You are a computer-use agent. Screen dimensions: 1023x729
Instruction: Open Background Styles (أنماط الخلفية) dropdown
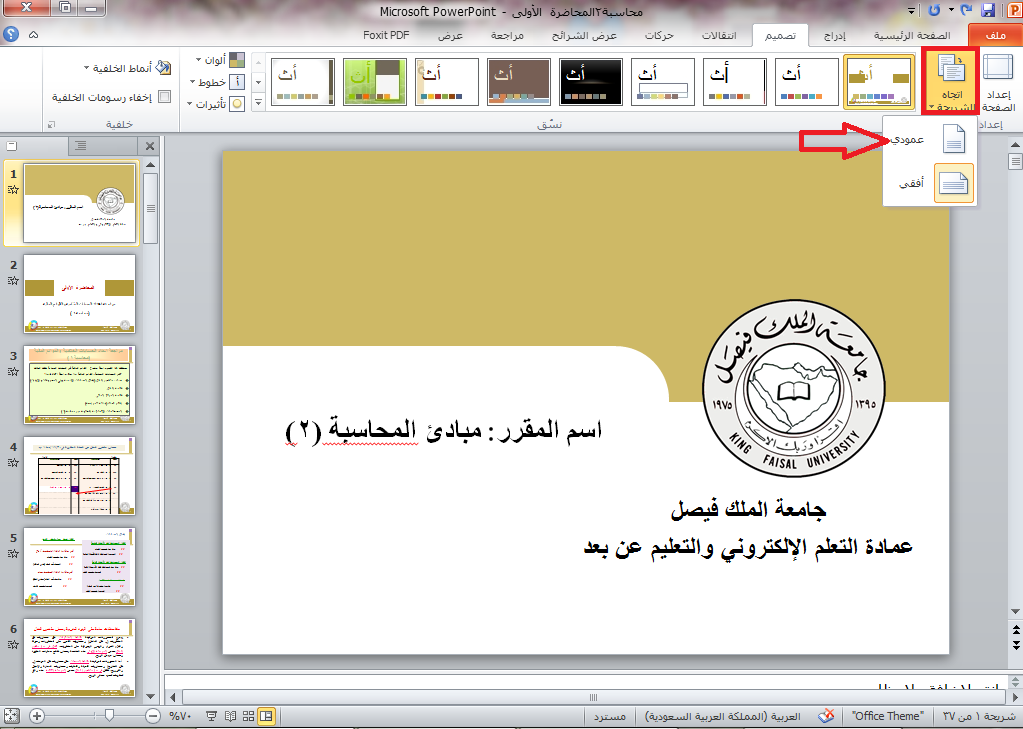pyautogui.click(x=128, y=68)
